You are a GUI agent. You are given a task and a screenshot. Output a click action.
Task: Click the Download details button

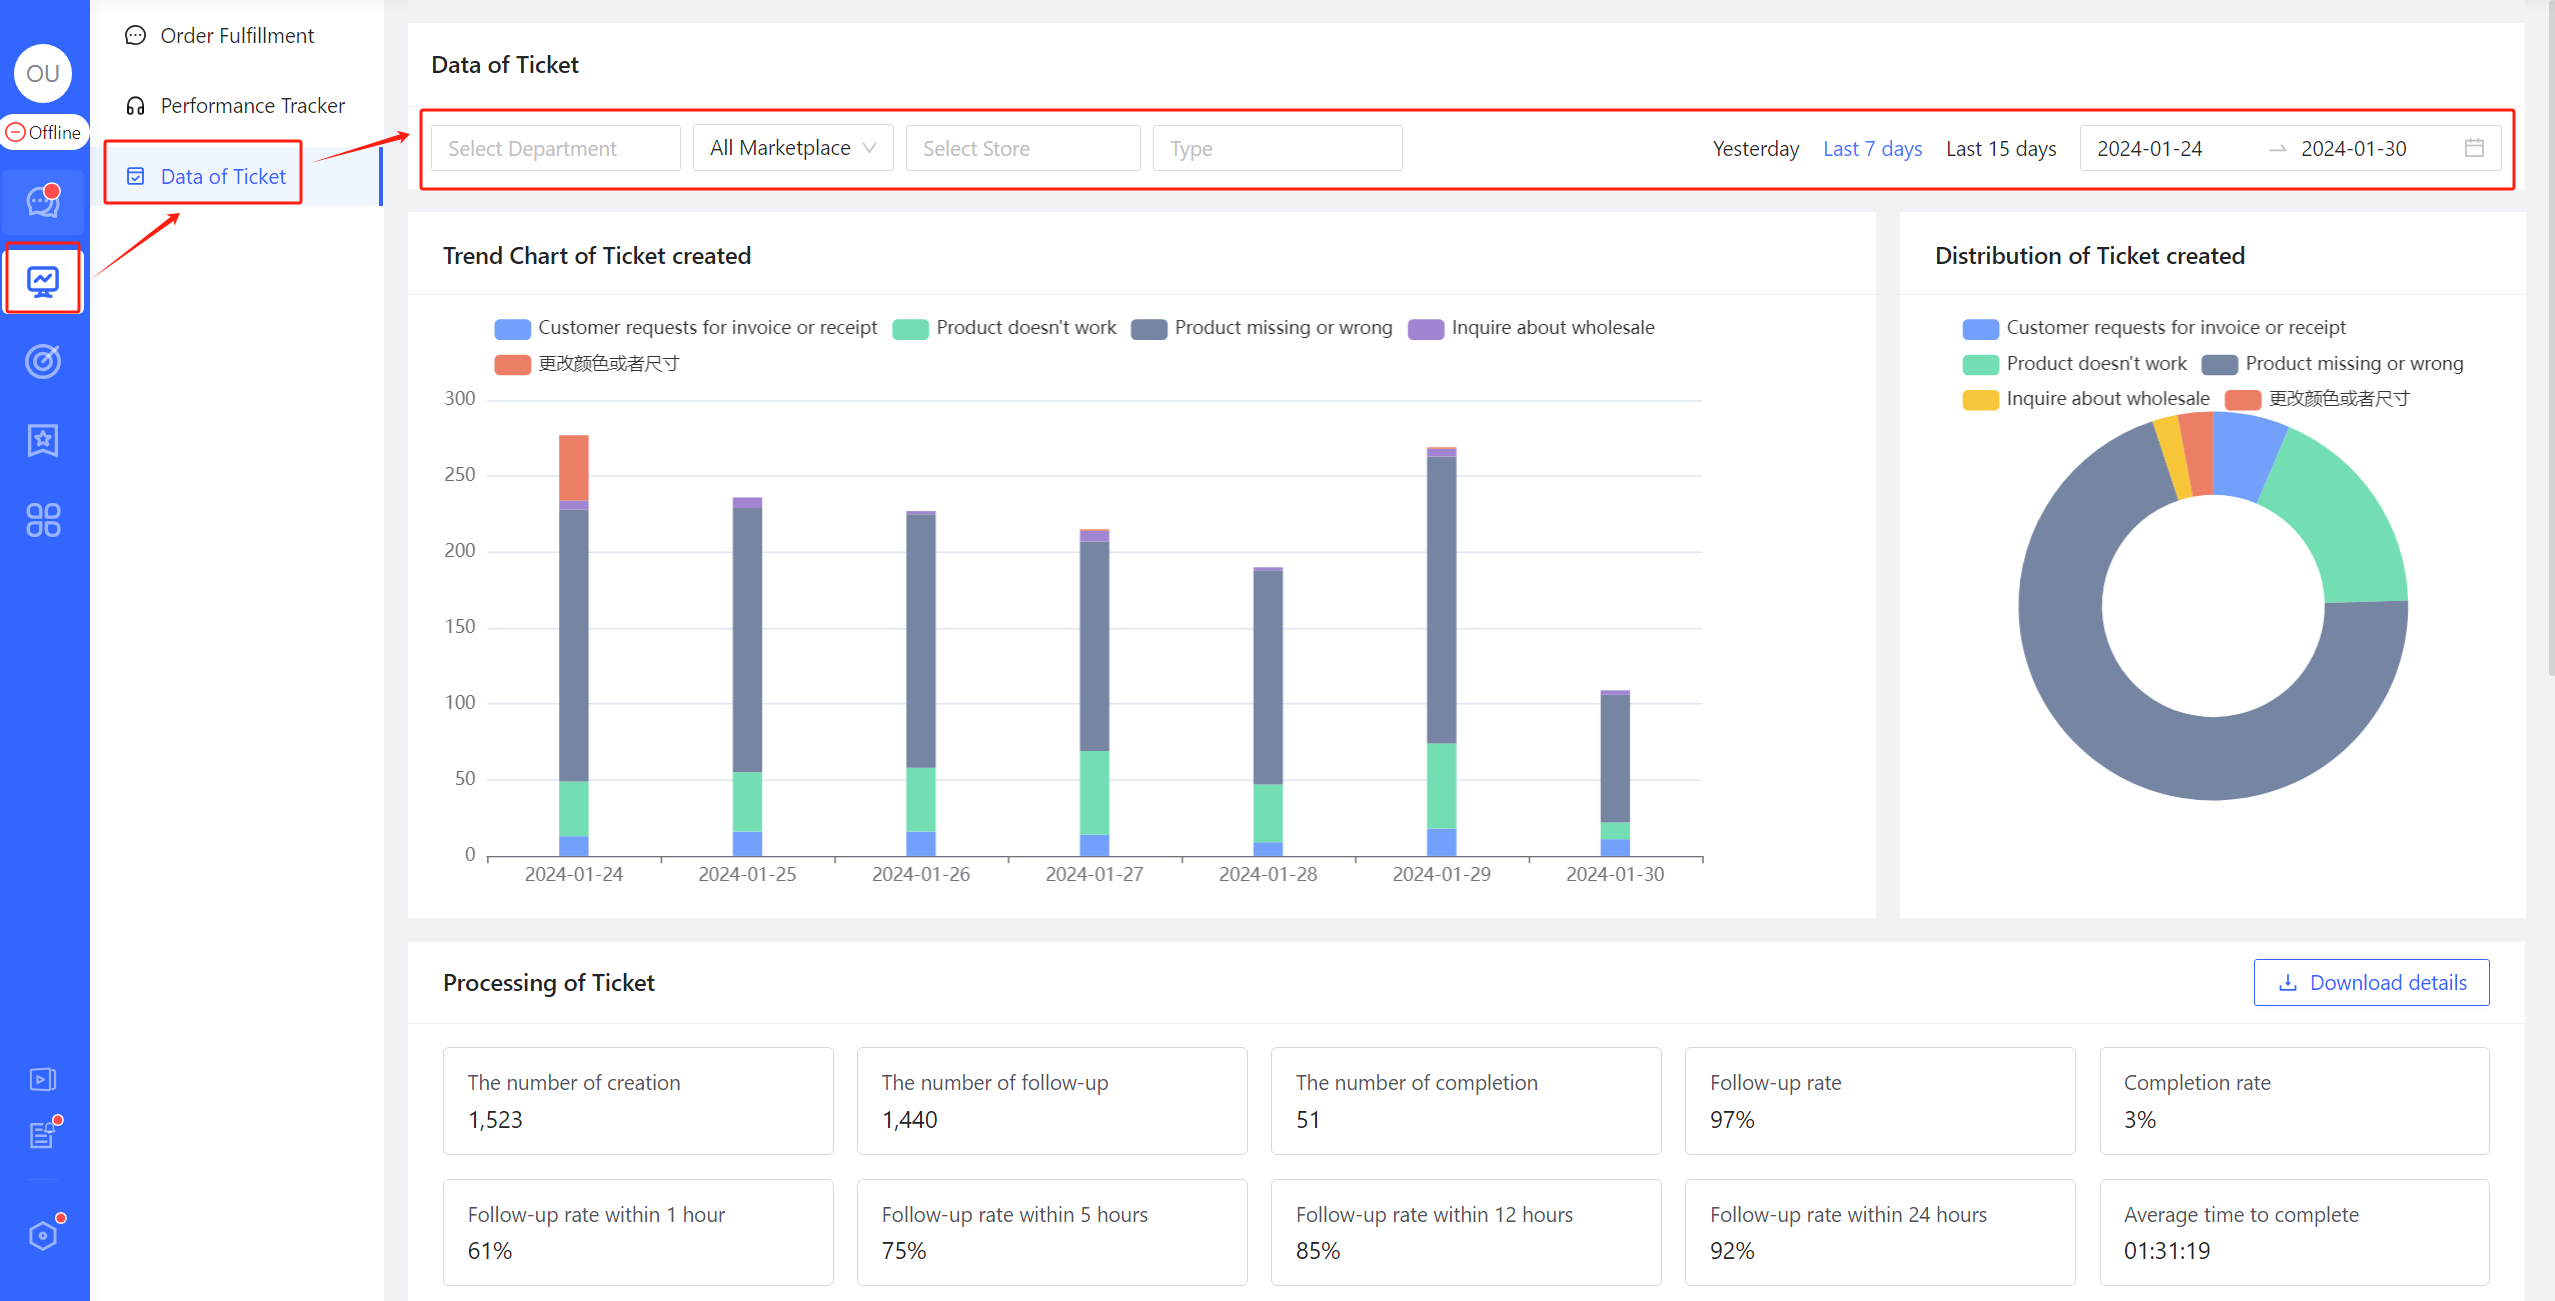(2371, 983)
